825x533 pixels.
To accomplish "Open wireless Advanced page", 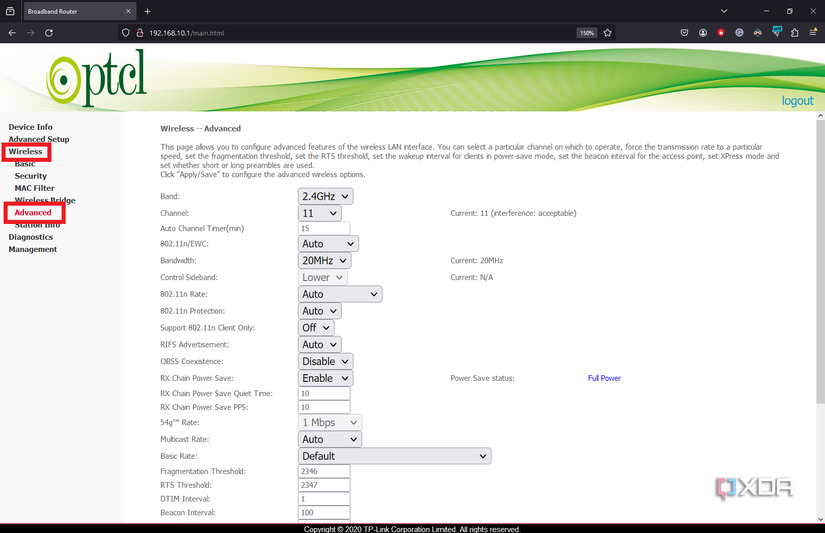I will coord(33,213).
